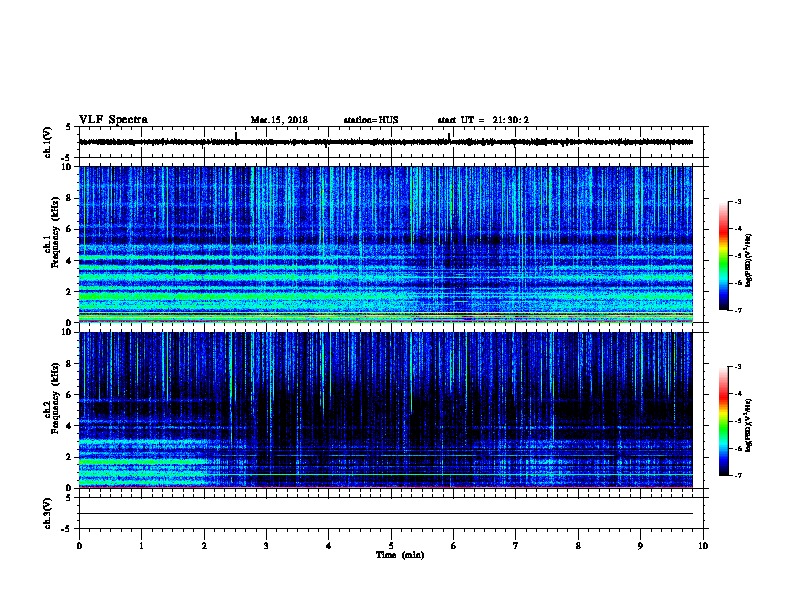Click the "-7" label on ch.1 colorbar
Image resolution: width=792 pixels, height=612 pixels.
737,310
